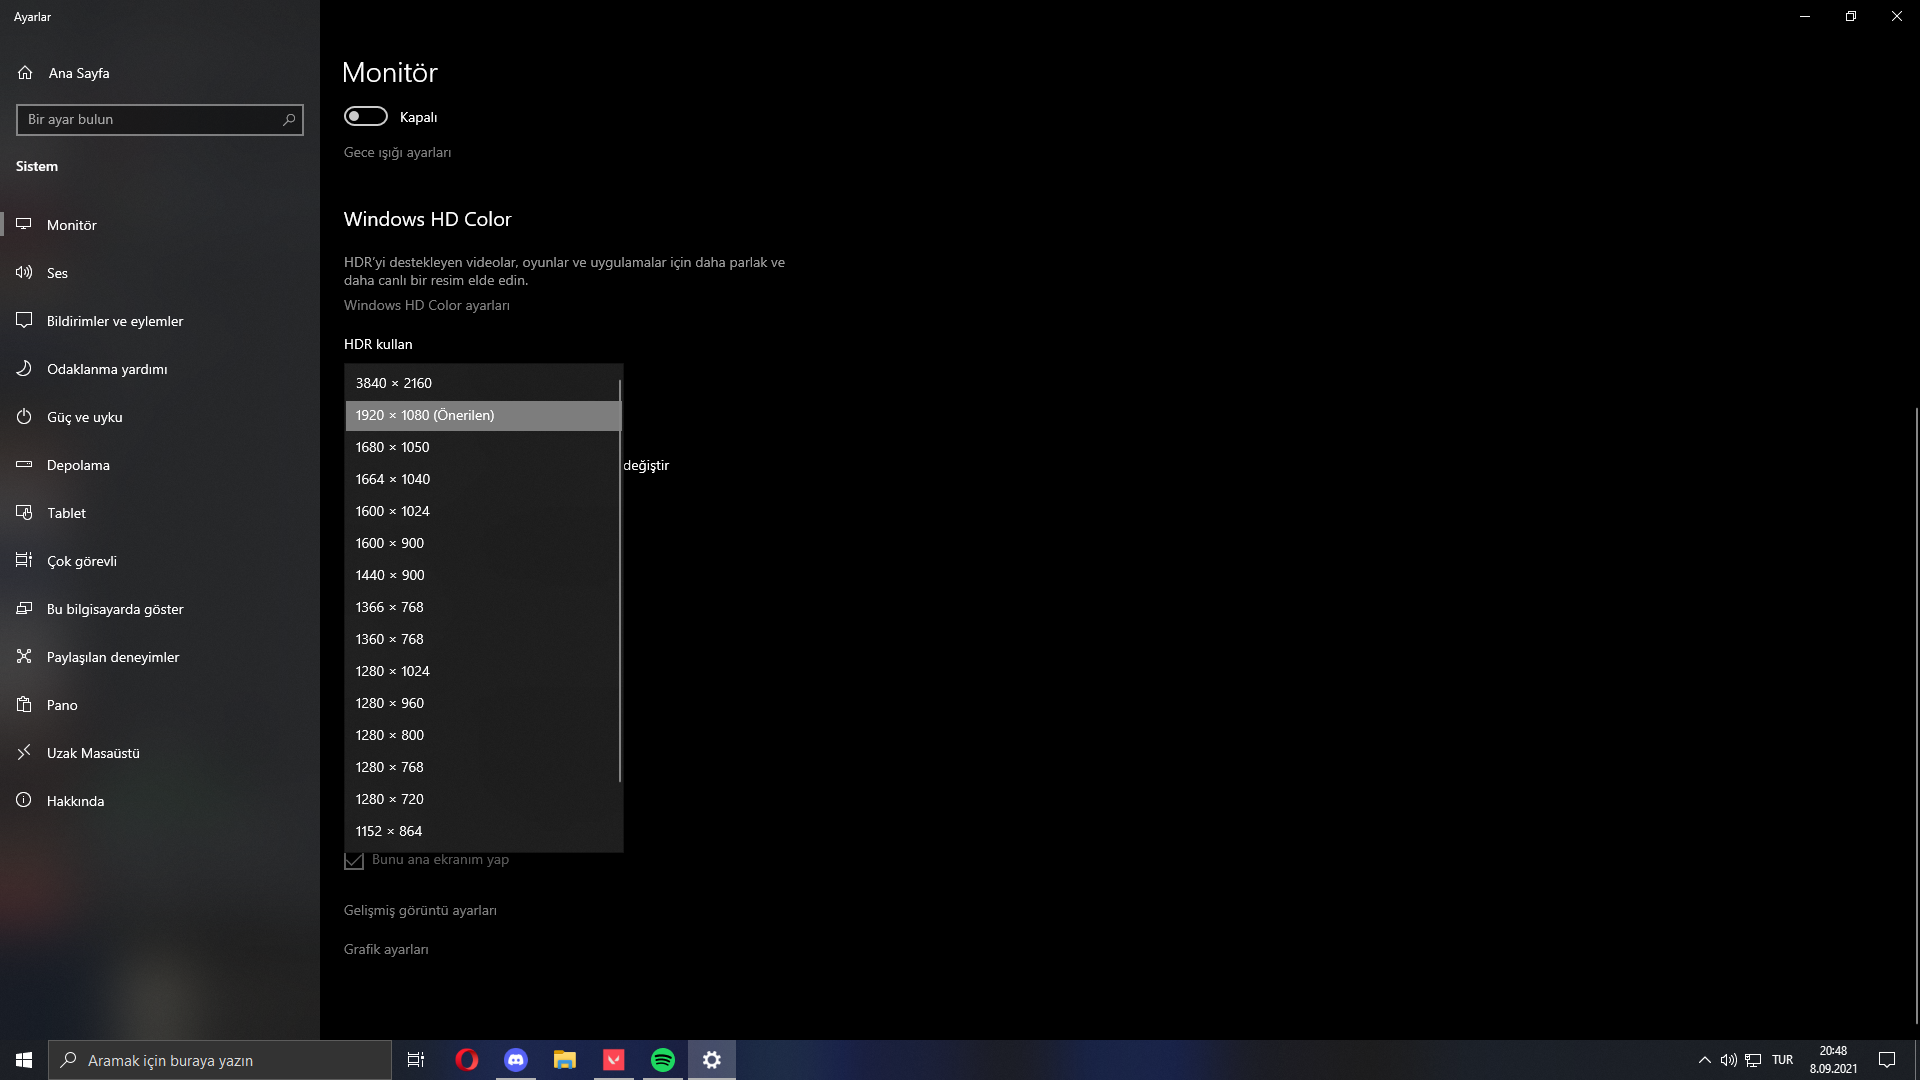This screenshot has height=1080, width=1920.
Task: Choose 1280 × 720 resolution option
Action: [483, 799]
